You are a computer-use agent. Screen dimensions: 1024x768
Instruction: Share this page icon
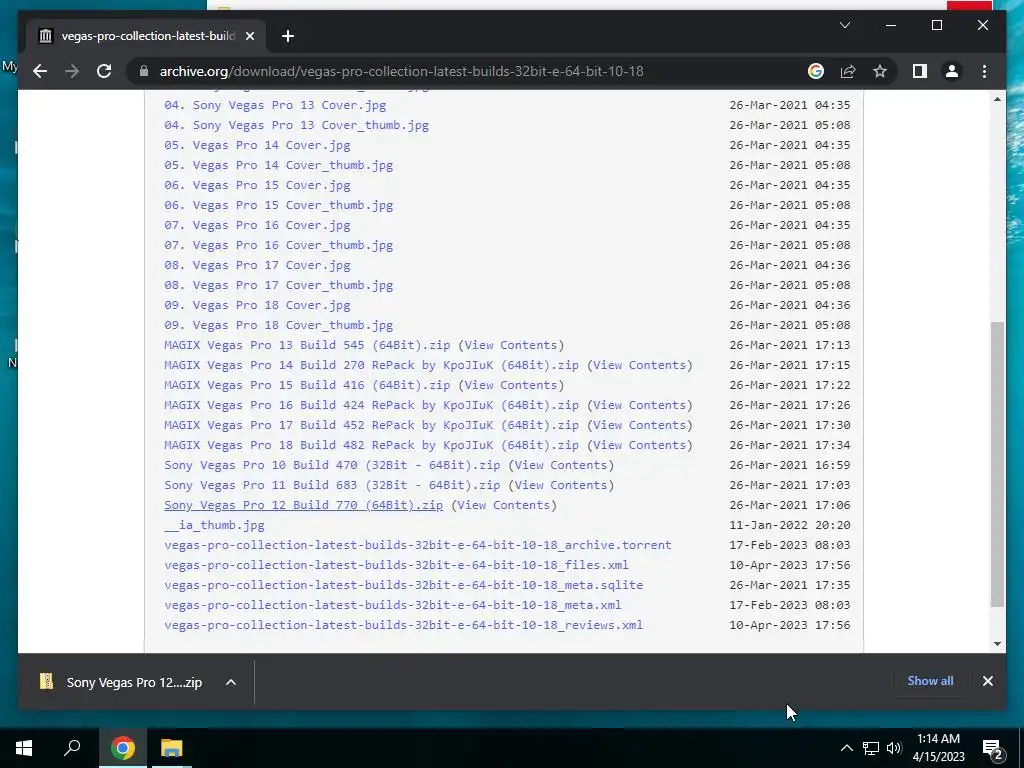point(848,71)
